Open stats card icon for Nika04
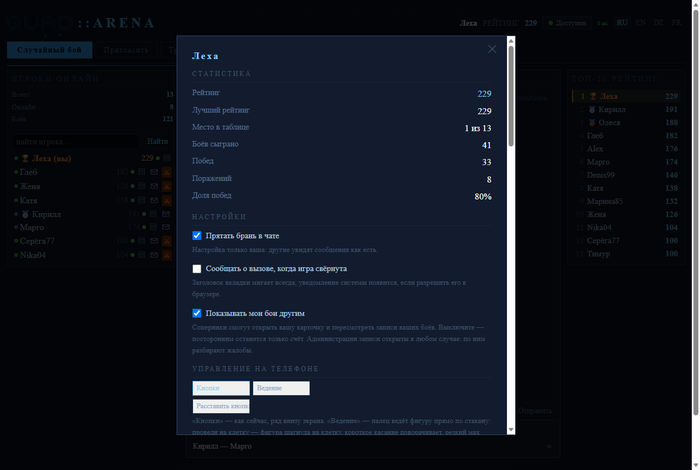Screen dimensions: 700x470 pyautogui.click(x=142, y=255)
